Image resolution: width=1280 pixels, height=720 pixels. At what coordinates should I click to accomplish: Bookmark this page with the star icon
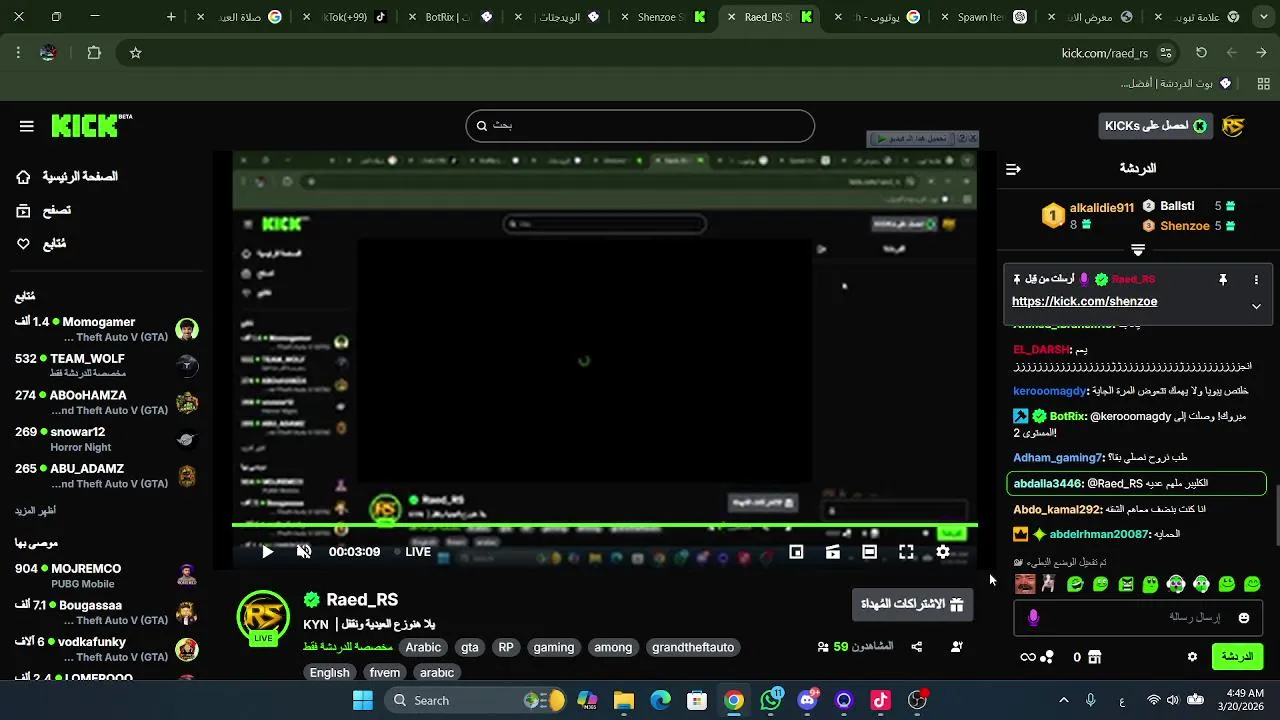point(136,53)
